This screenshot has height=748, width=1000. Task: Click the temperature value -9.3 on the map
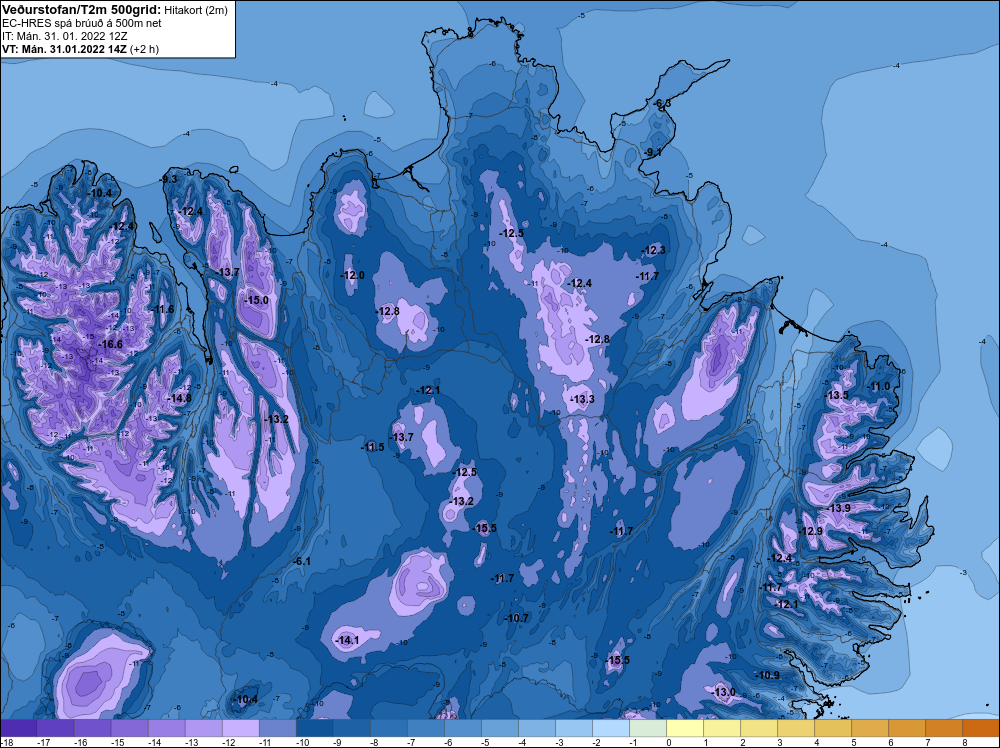coord(169,179)
